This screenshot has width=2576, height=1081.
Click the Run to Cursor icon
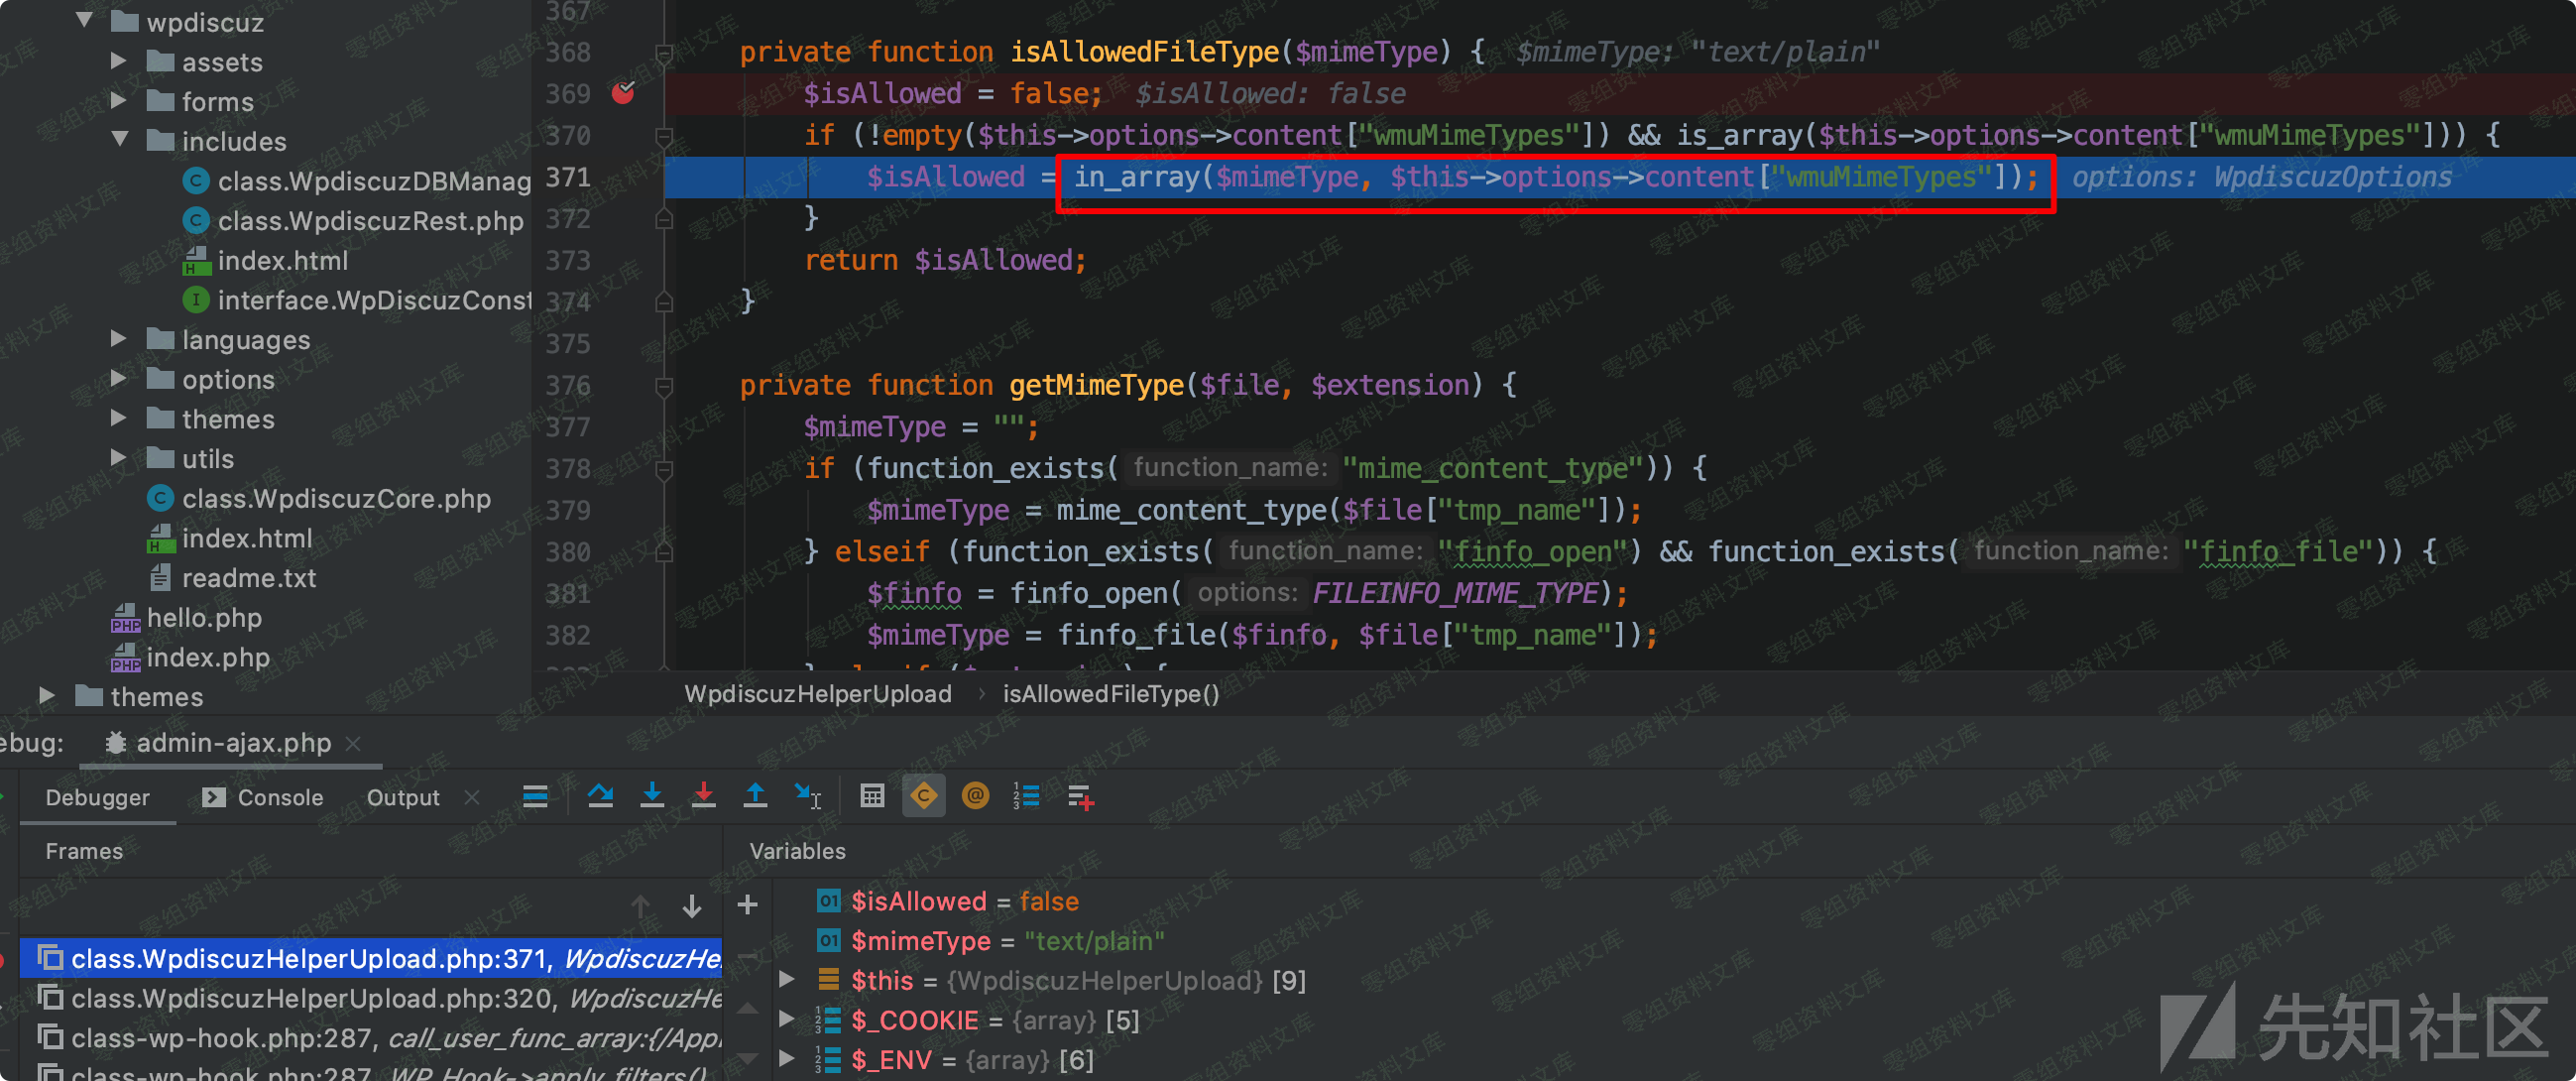point(808,796)
